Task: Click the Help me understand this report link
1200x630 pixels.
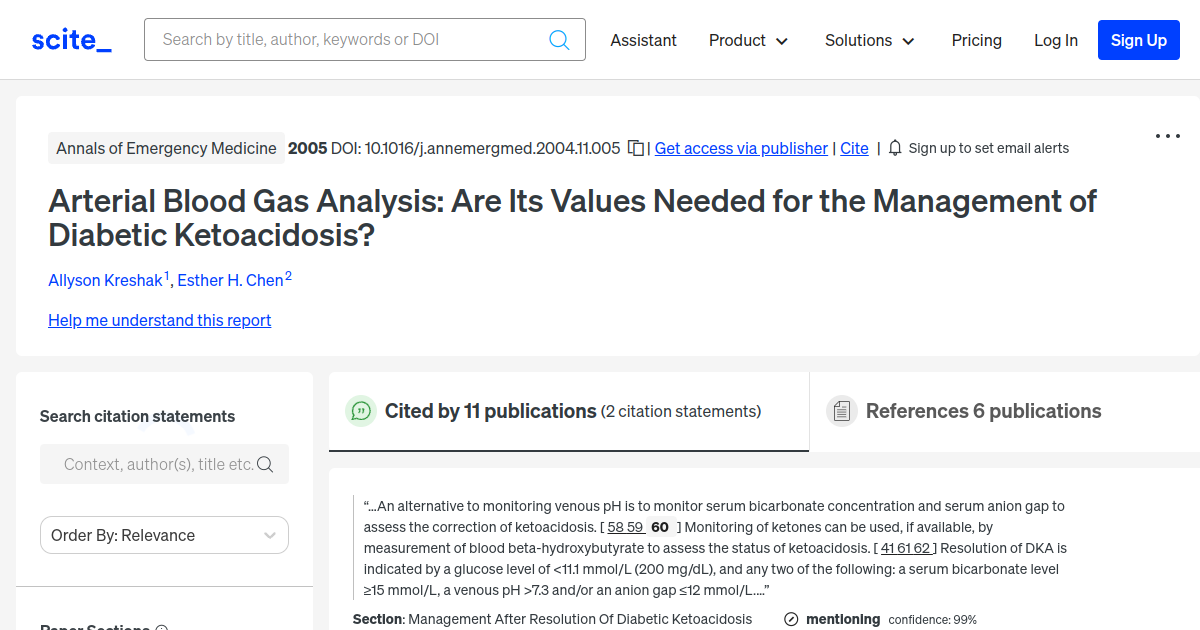Action: pyautogui.click(x=159, y=320)
